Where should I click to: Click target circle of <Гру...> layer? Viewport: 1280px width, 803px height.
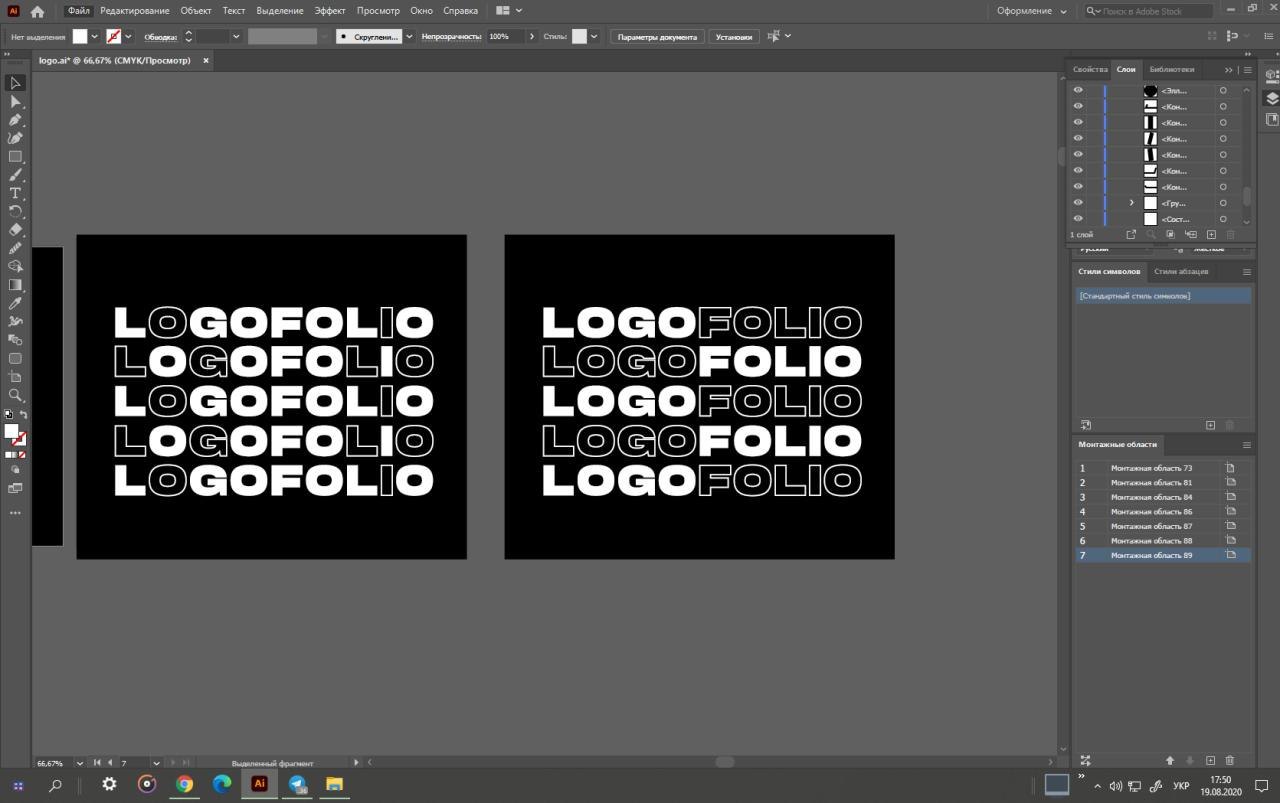(x=1222, y=203)
